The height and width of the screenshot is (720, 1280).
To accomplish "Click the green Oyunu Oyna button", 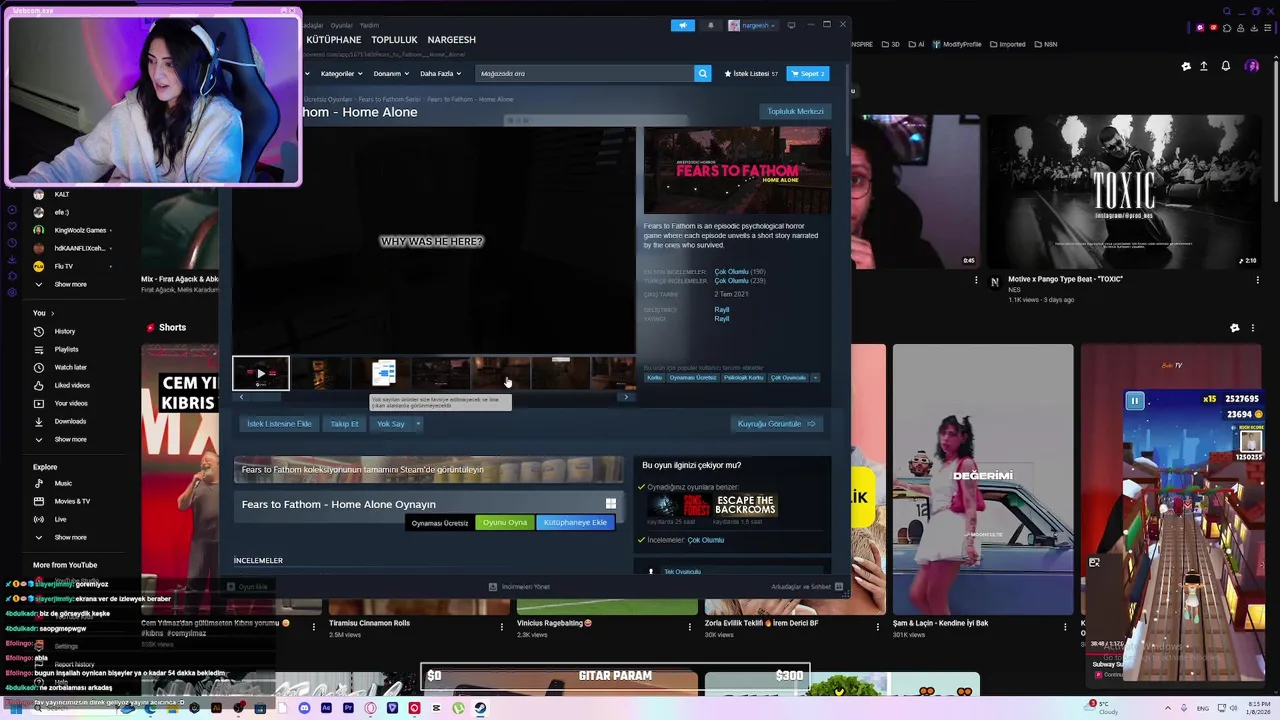I will click(x=505, y=523).
